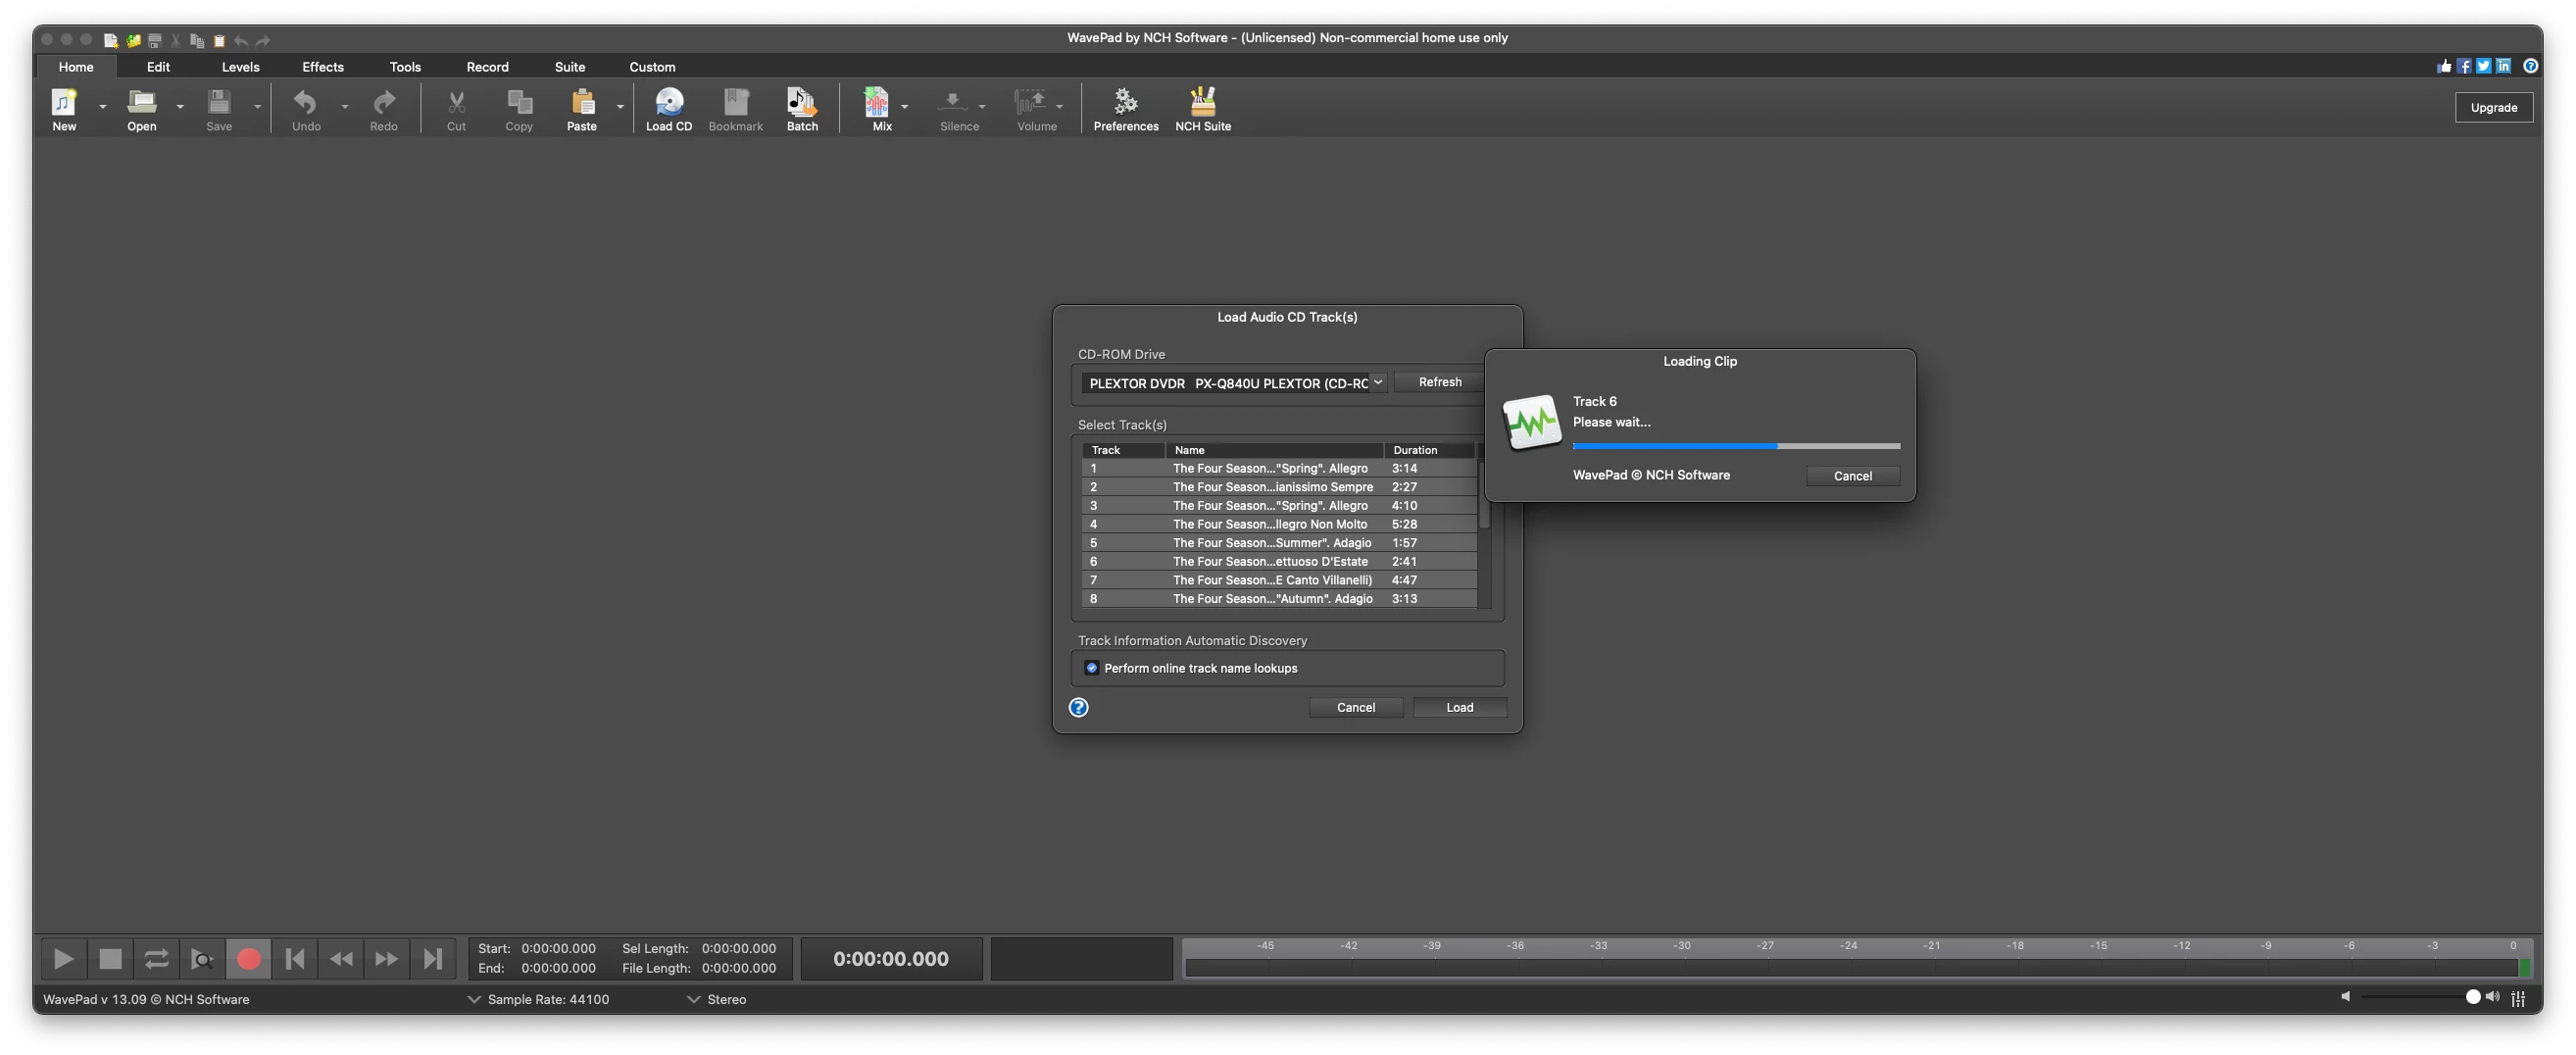Screen dimensions: 2576x1055
Task: Open the Batch converter icon
Action: (x=802, y=109)
